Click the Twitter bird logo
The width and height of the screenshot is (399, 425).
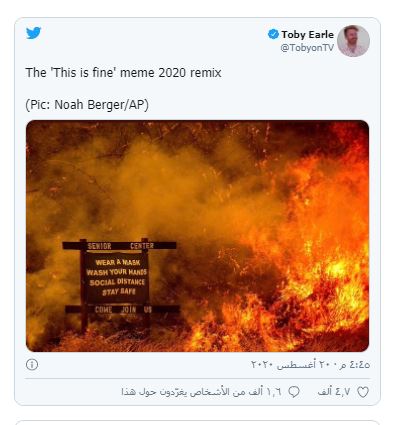pos(33,33)
